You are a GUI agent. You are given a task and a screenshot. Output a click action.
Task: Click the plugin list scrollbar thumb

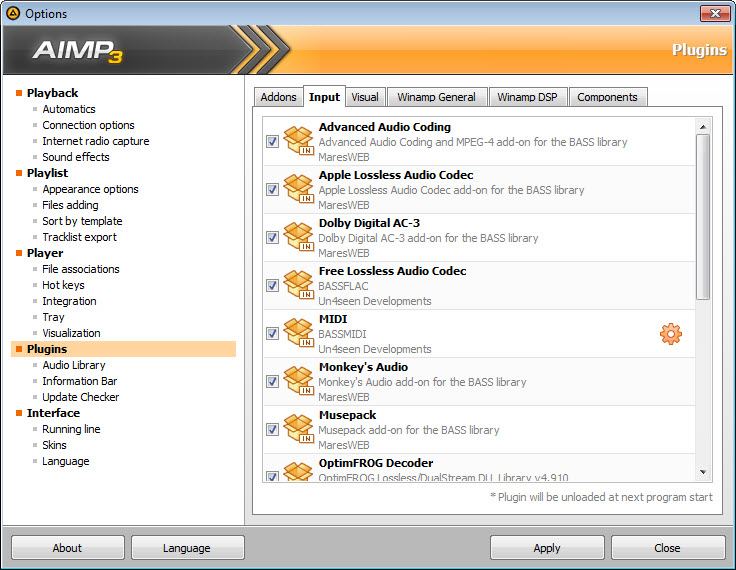pyautogui.click(x=703, y=216)
